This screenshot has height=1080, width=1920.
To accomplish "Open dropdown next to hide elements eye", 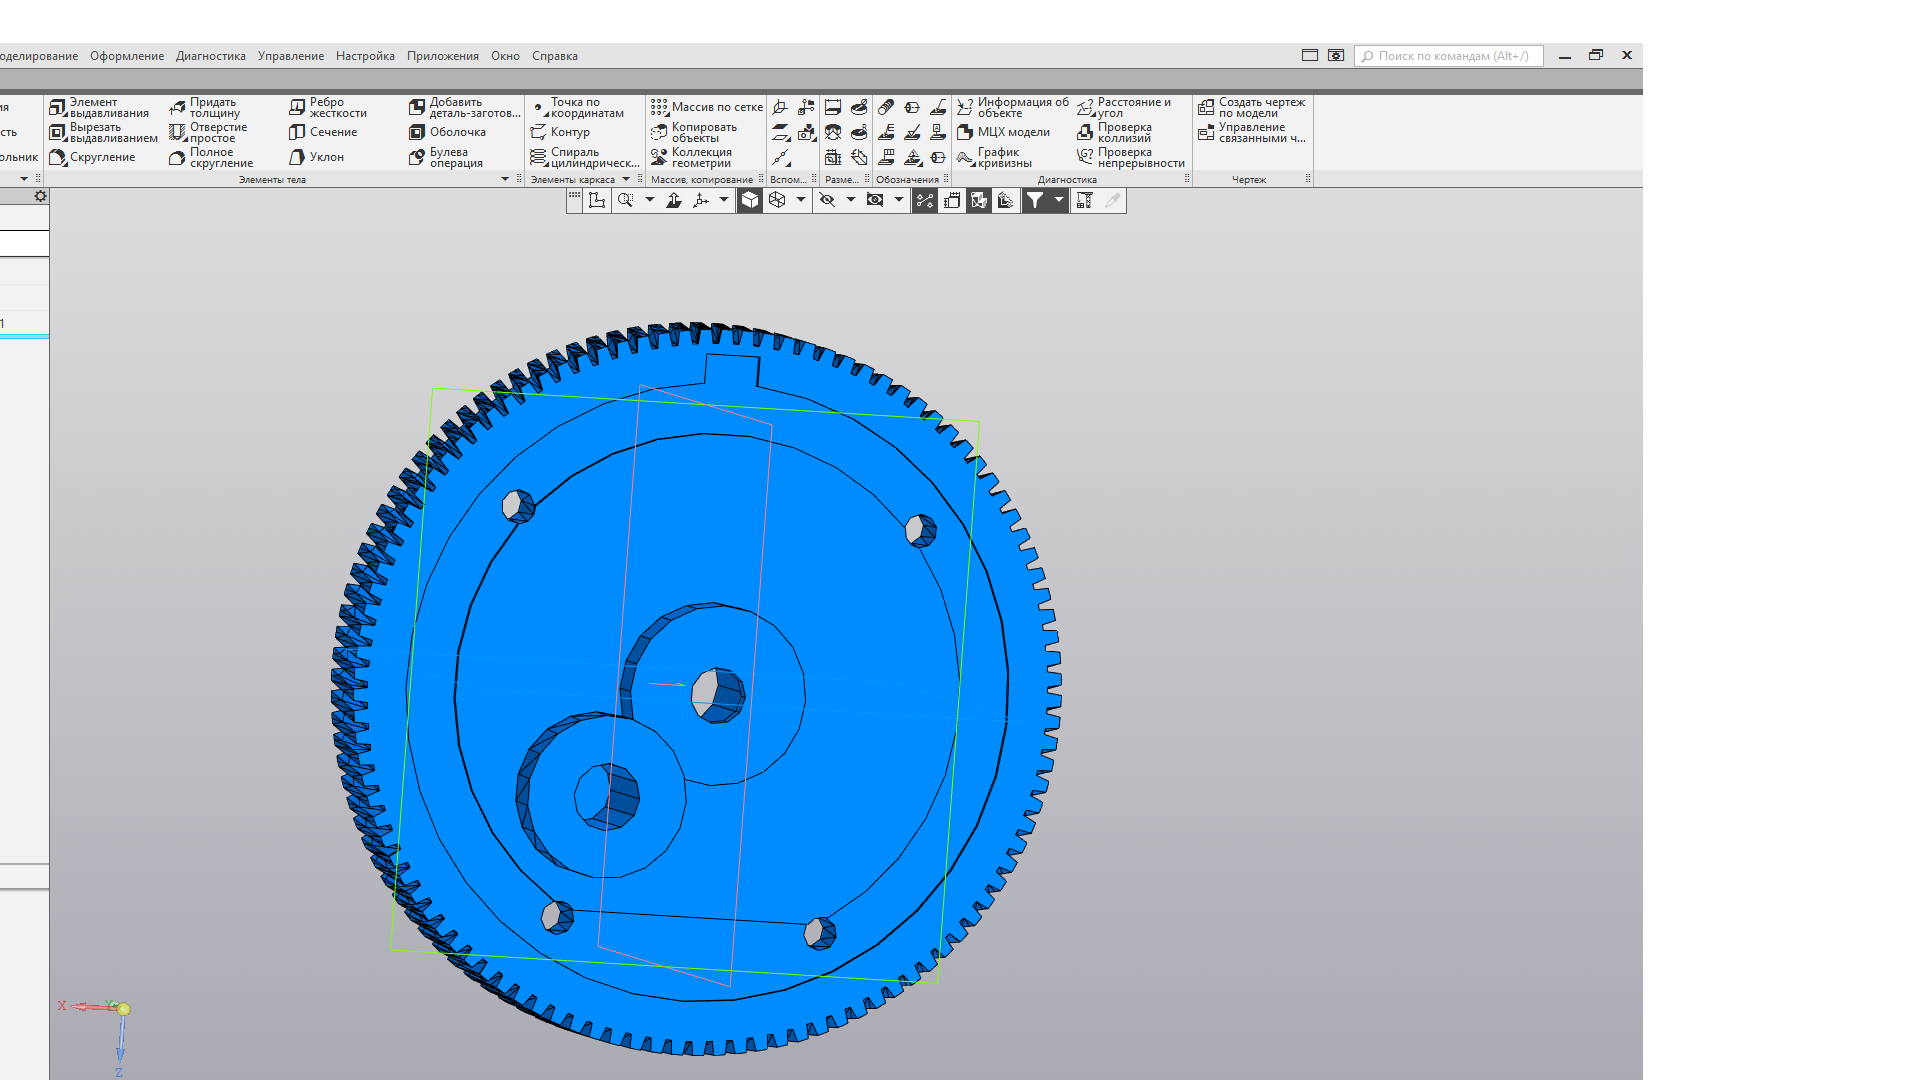I will [x=851, y=200].
